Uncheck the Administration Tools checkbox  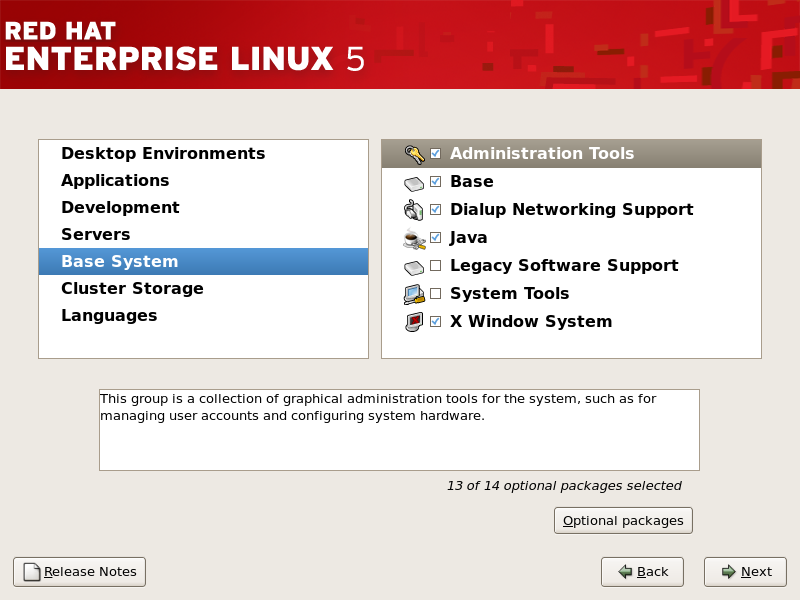pos(435,153)
